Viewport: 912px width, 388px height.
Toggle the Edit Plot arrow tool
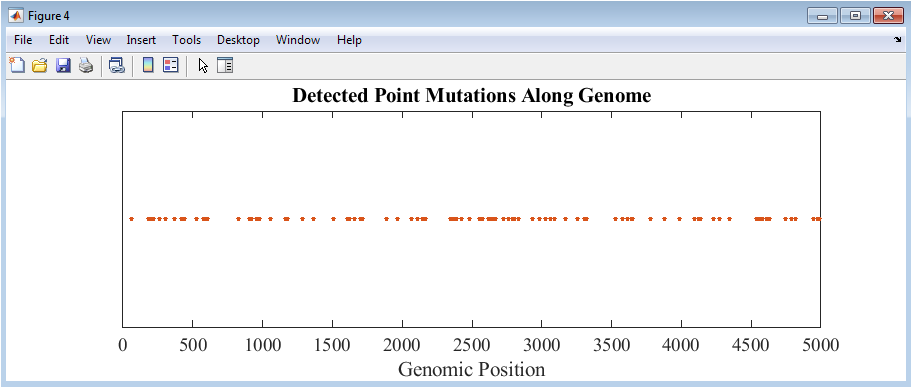click(x=202, y=65)
